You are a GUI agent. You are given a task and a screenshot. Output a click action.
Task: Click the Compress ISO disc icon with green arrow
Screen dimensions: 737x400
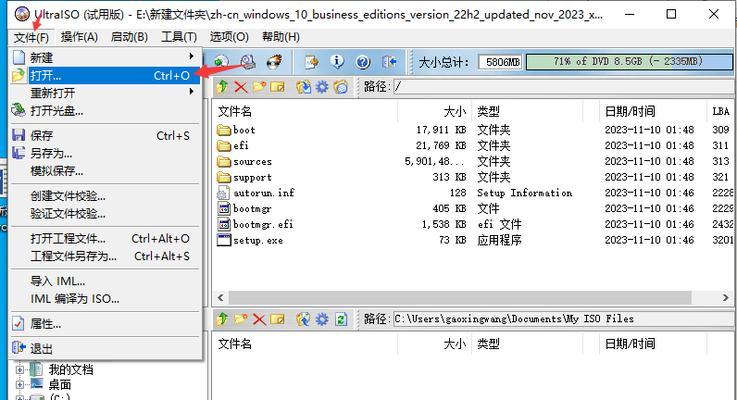(221, 62)
